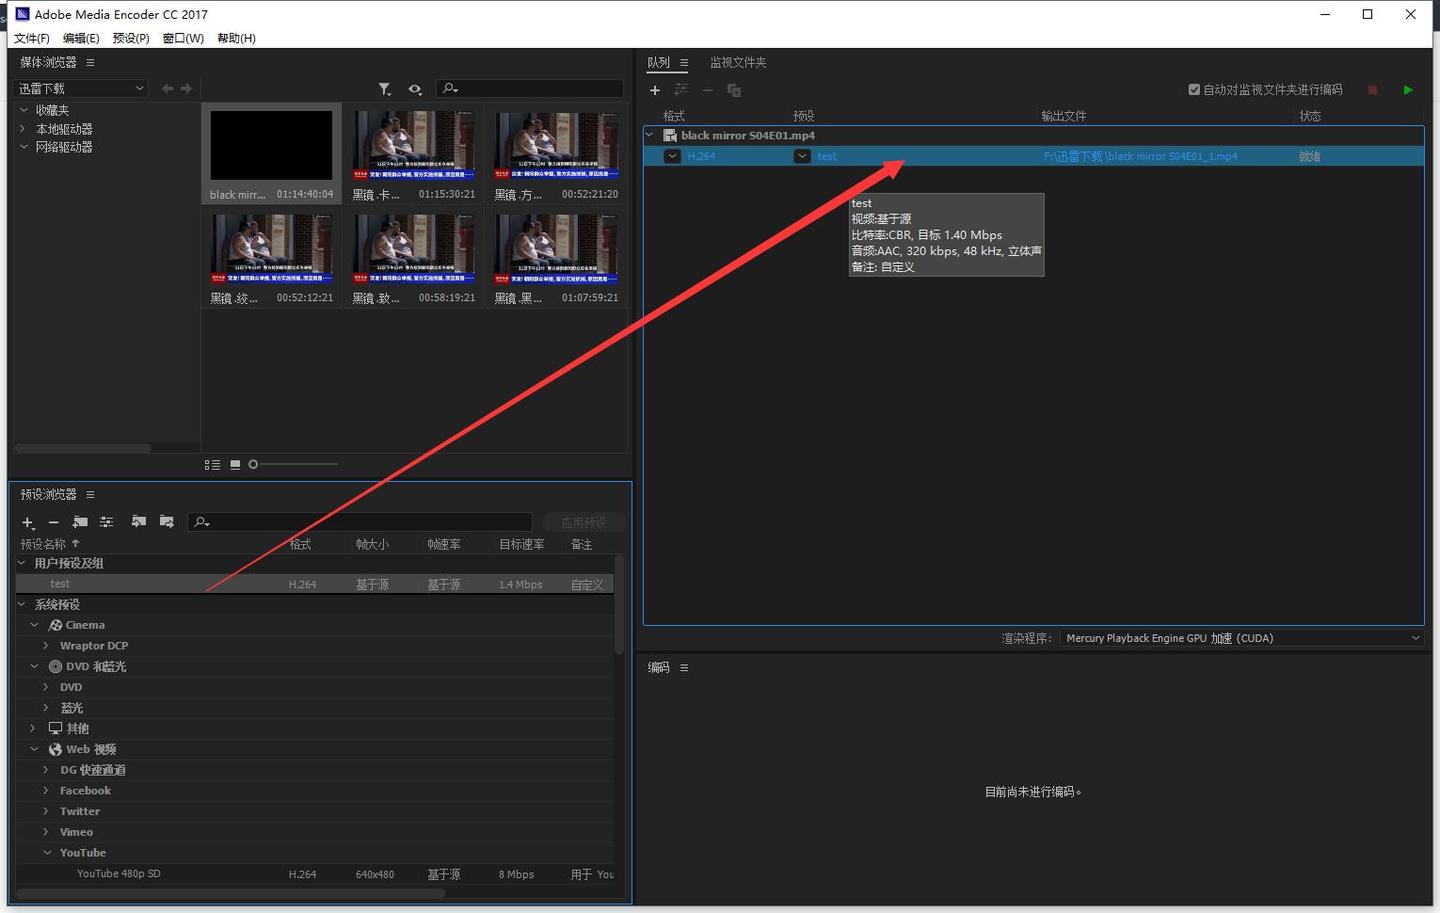Open the H.264 format dropdown in queue

click(x=672, y=156)
